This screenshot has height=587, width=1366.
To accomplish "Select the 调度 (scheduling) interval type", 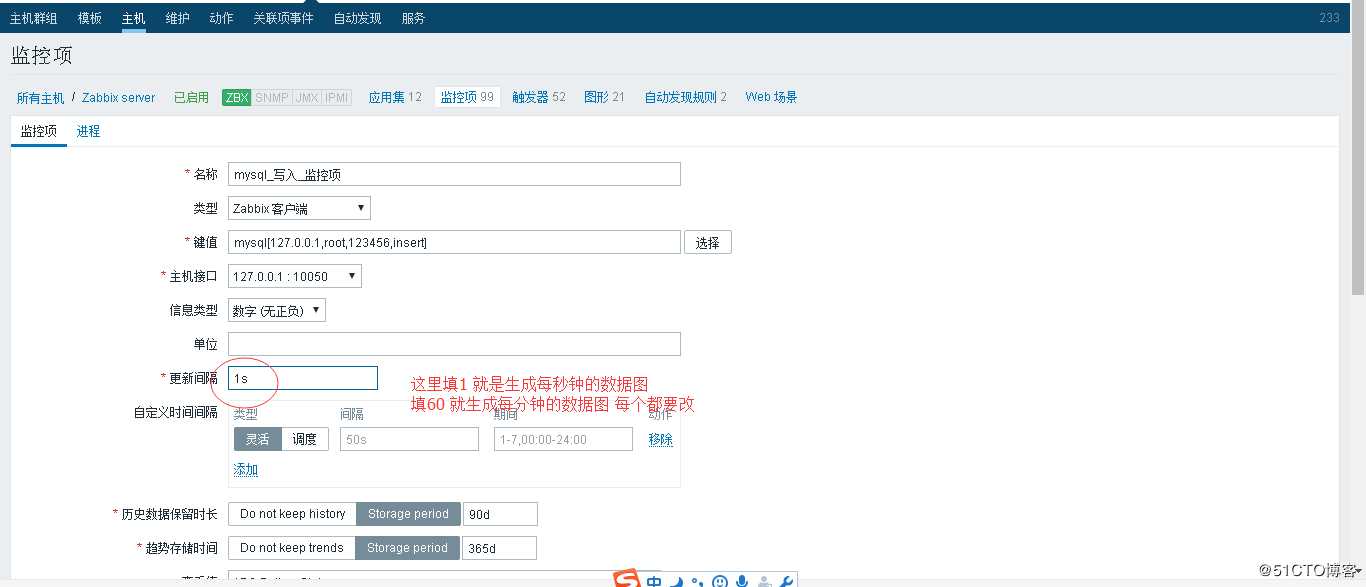I will coord(305,439).
